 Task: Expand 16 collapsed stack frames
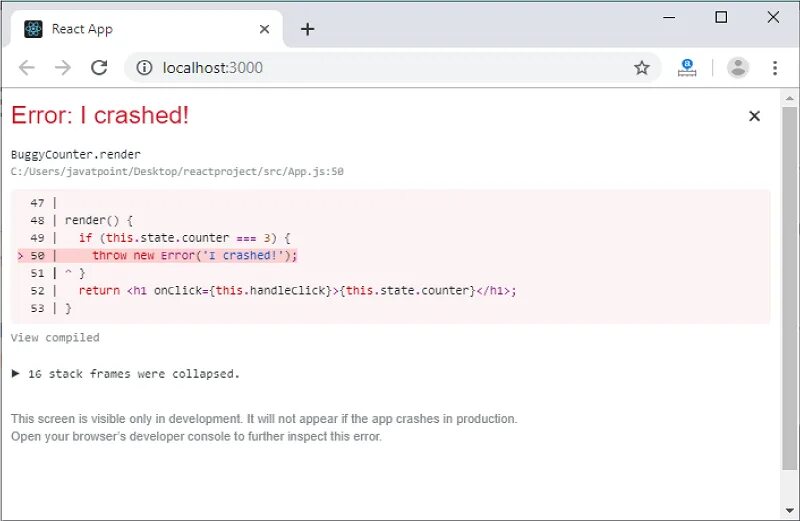[x=125, y=374]
